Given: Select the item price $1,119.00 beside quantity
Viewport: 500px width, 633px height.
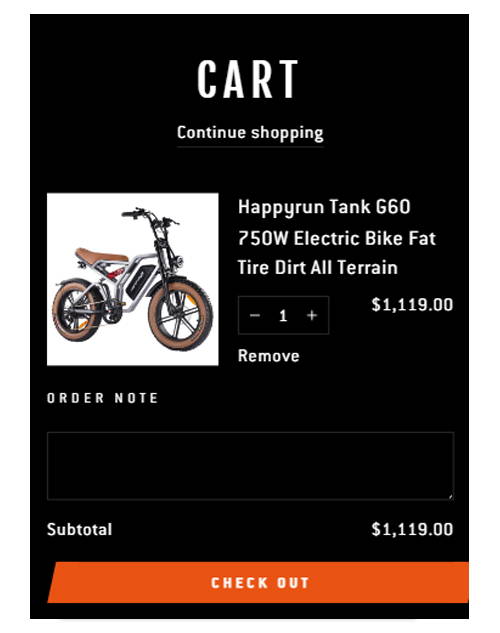Looking at the screenshot, I should (x=412, y=305).
